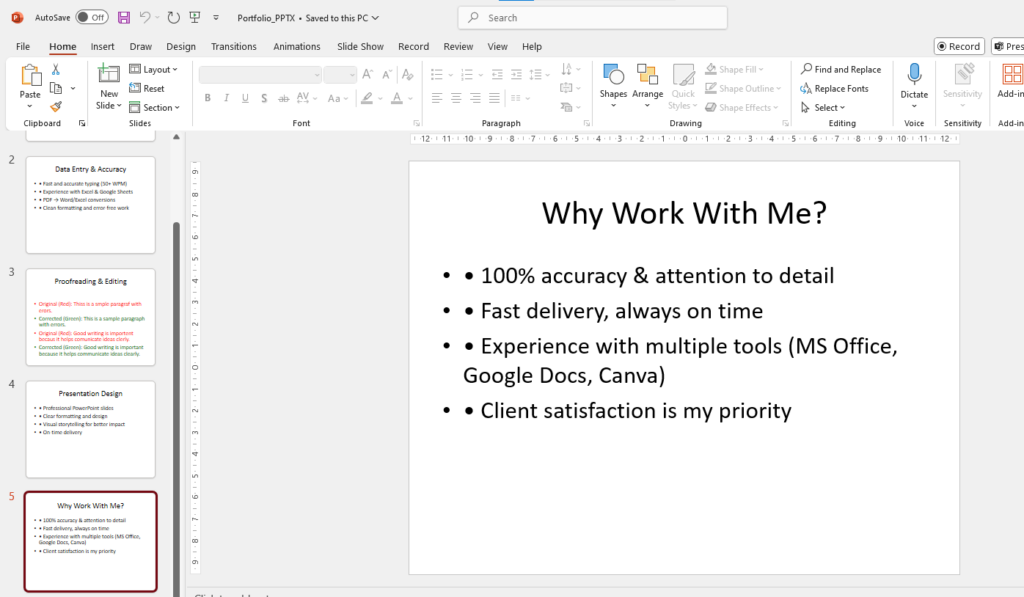Click the center align icon
Image resolution: width=1024 pixels, height=597 pixels.
coord(456,98)
